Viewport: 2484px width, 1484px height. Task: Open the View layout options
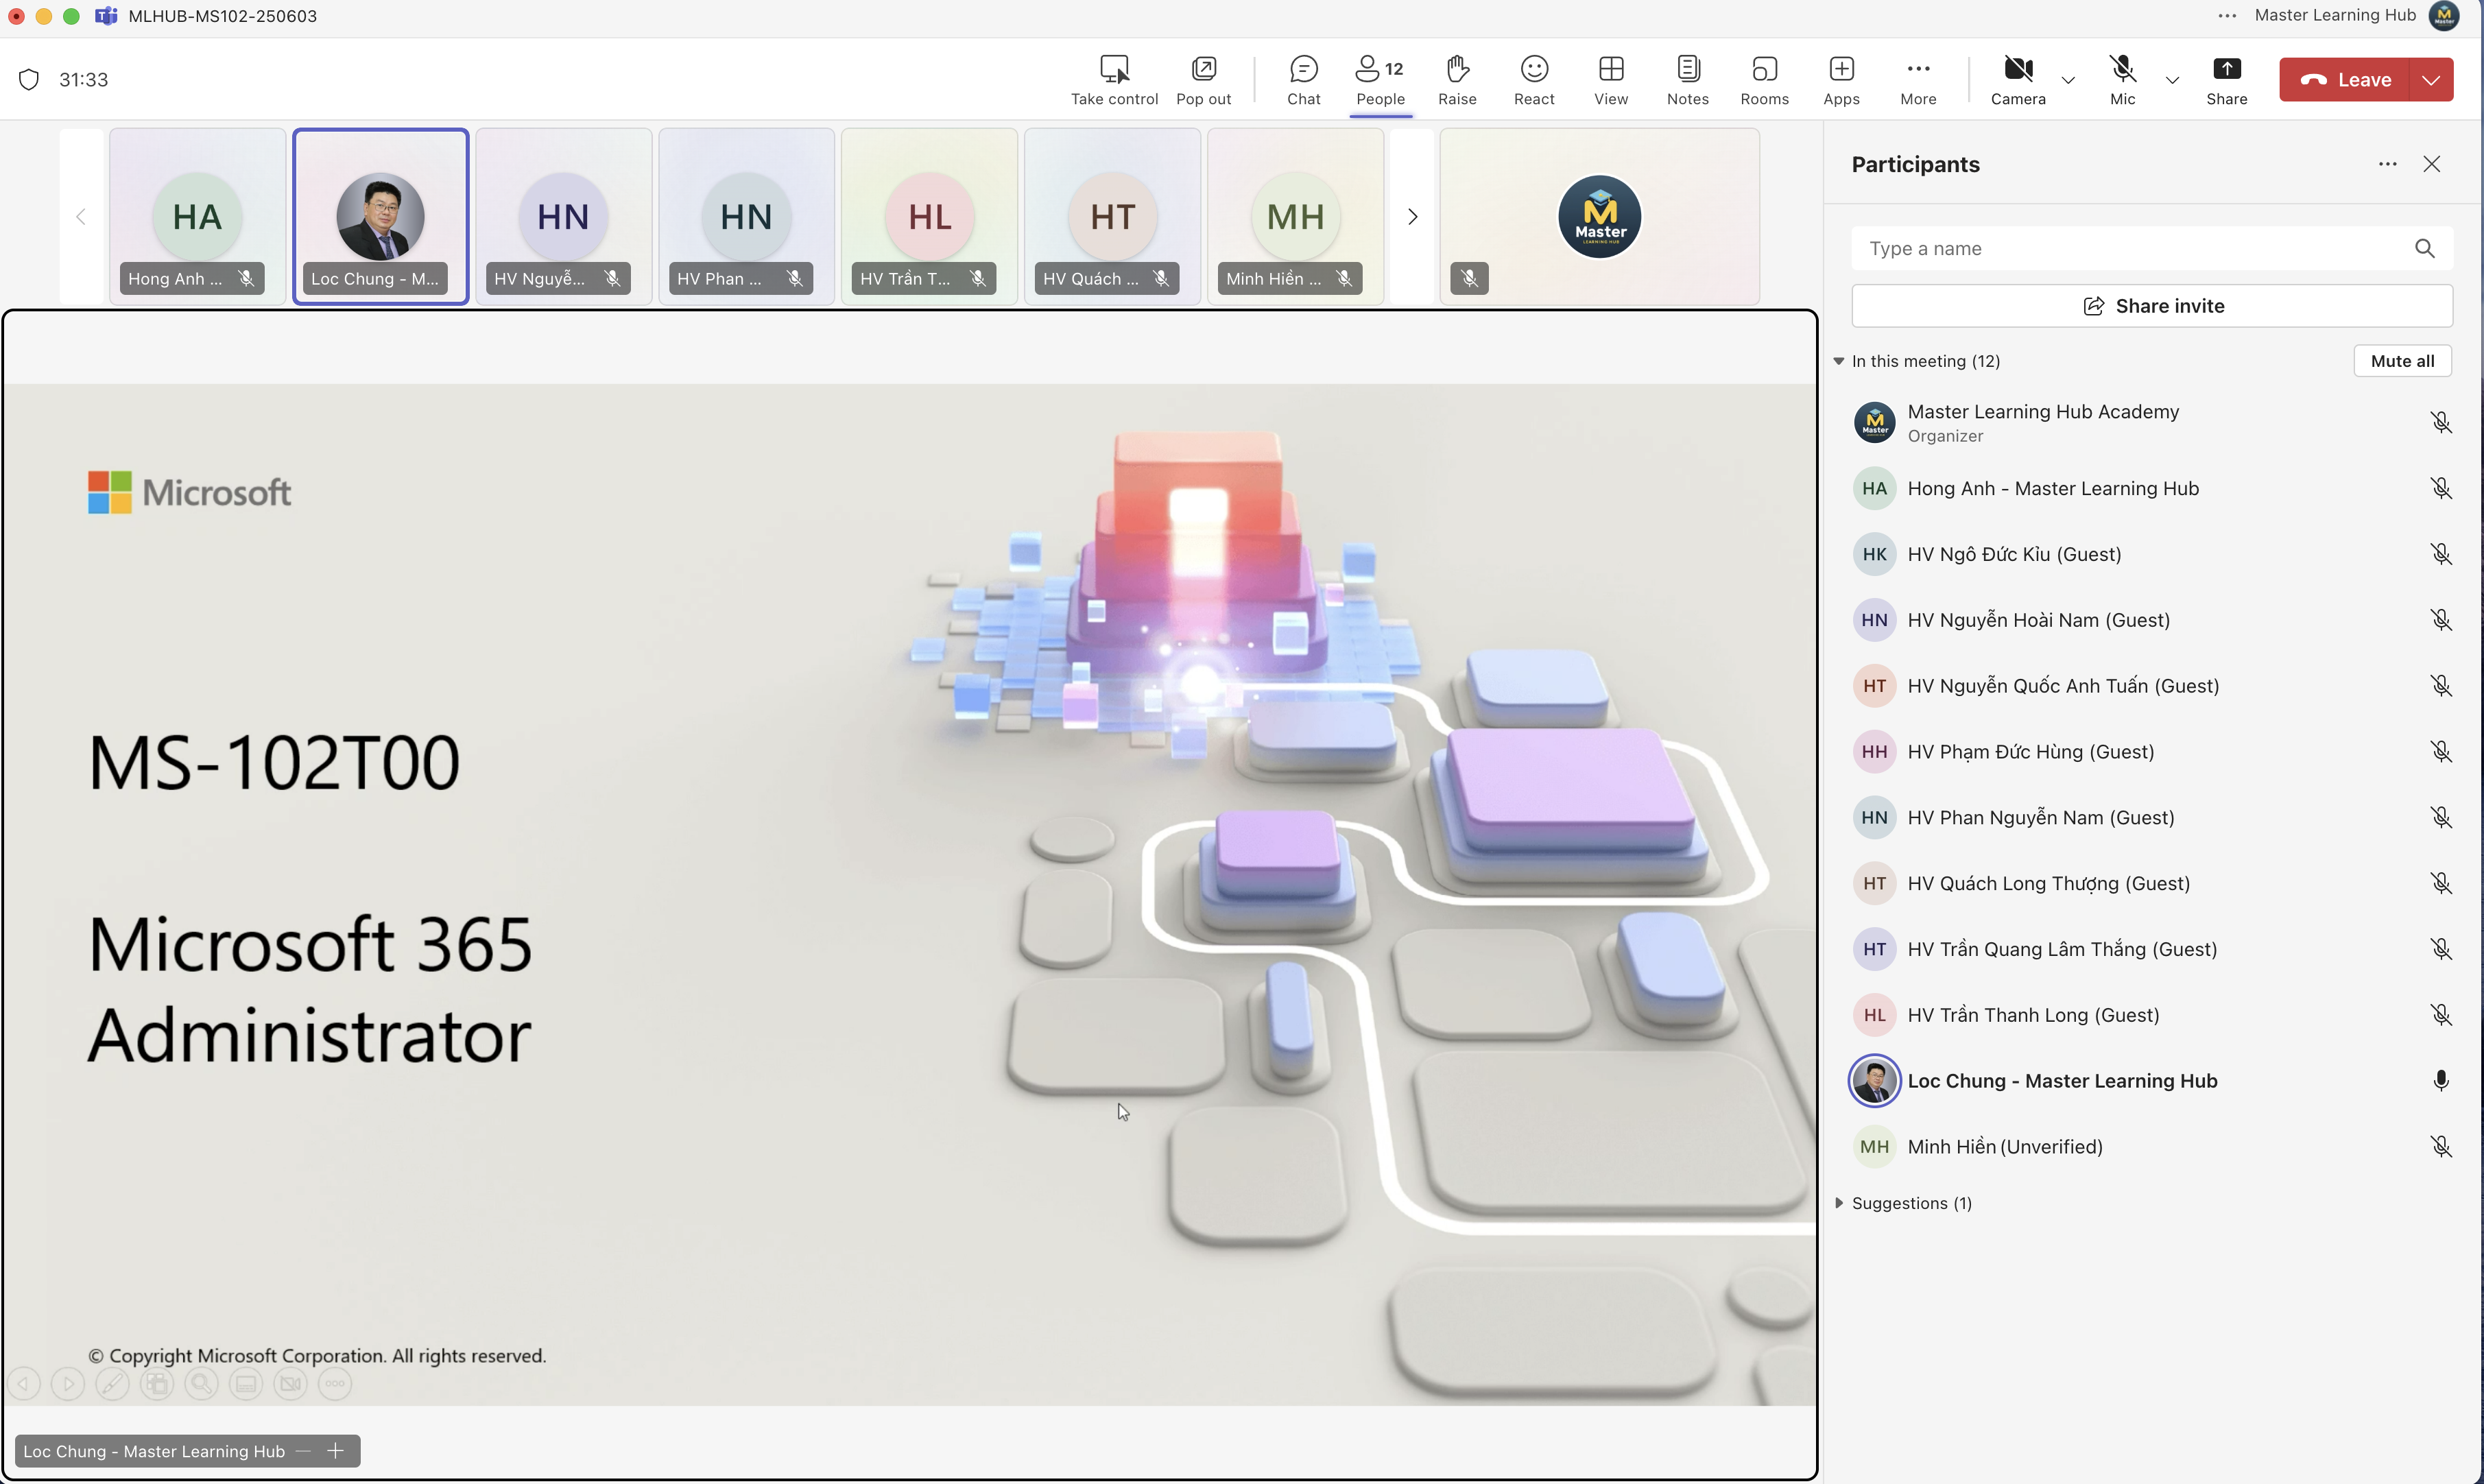1610,80
